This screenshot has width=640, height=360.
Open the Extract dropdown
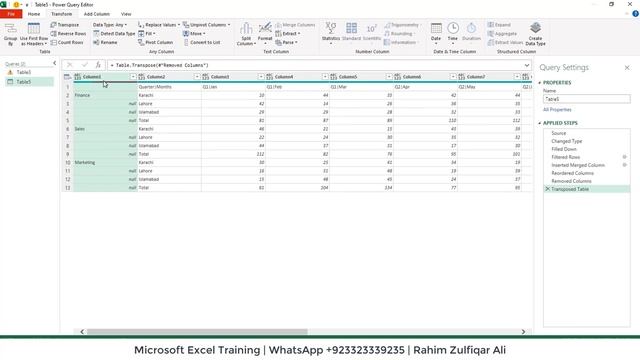[288, 33]
